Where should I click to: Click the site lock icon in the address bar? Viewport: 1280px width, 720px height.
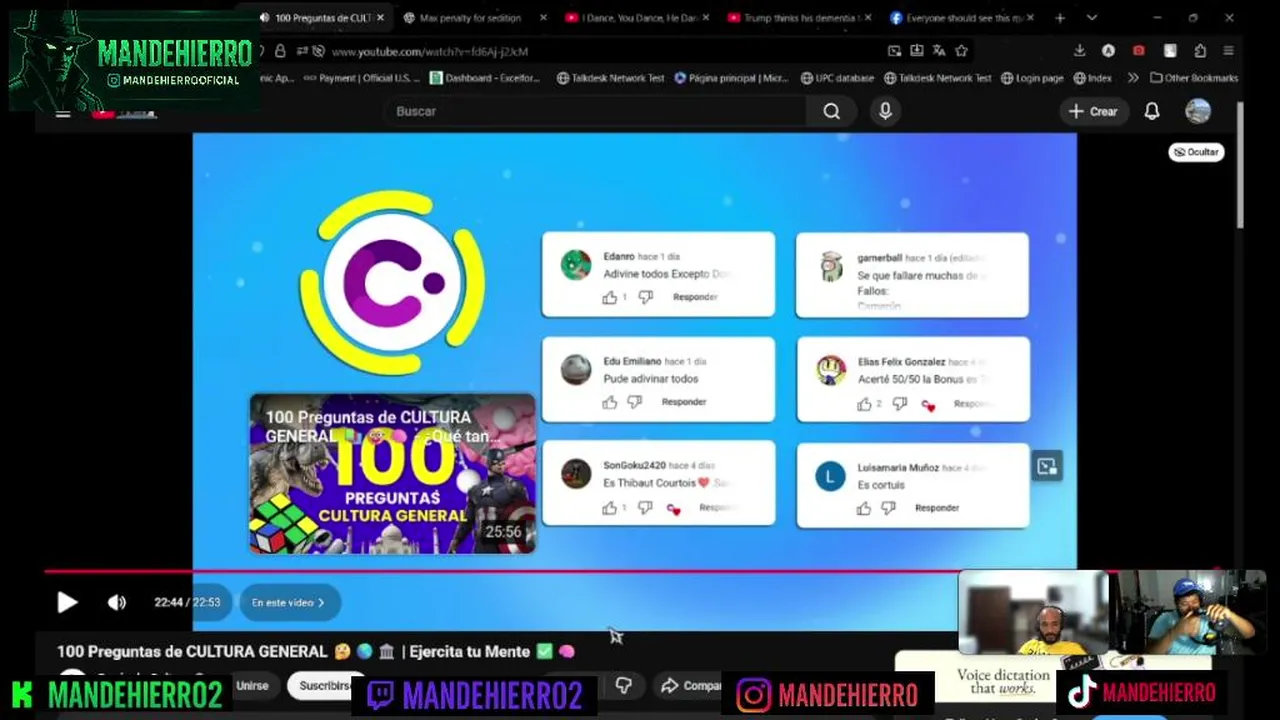(281, 51)
